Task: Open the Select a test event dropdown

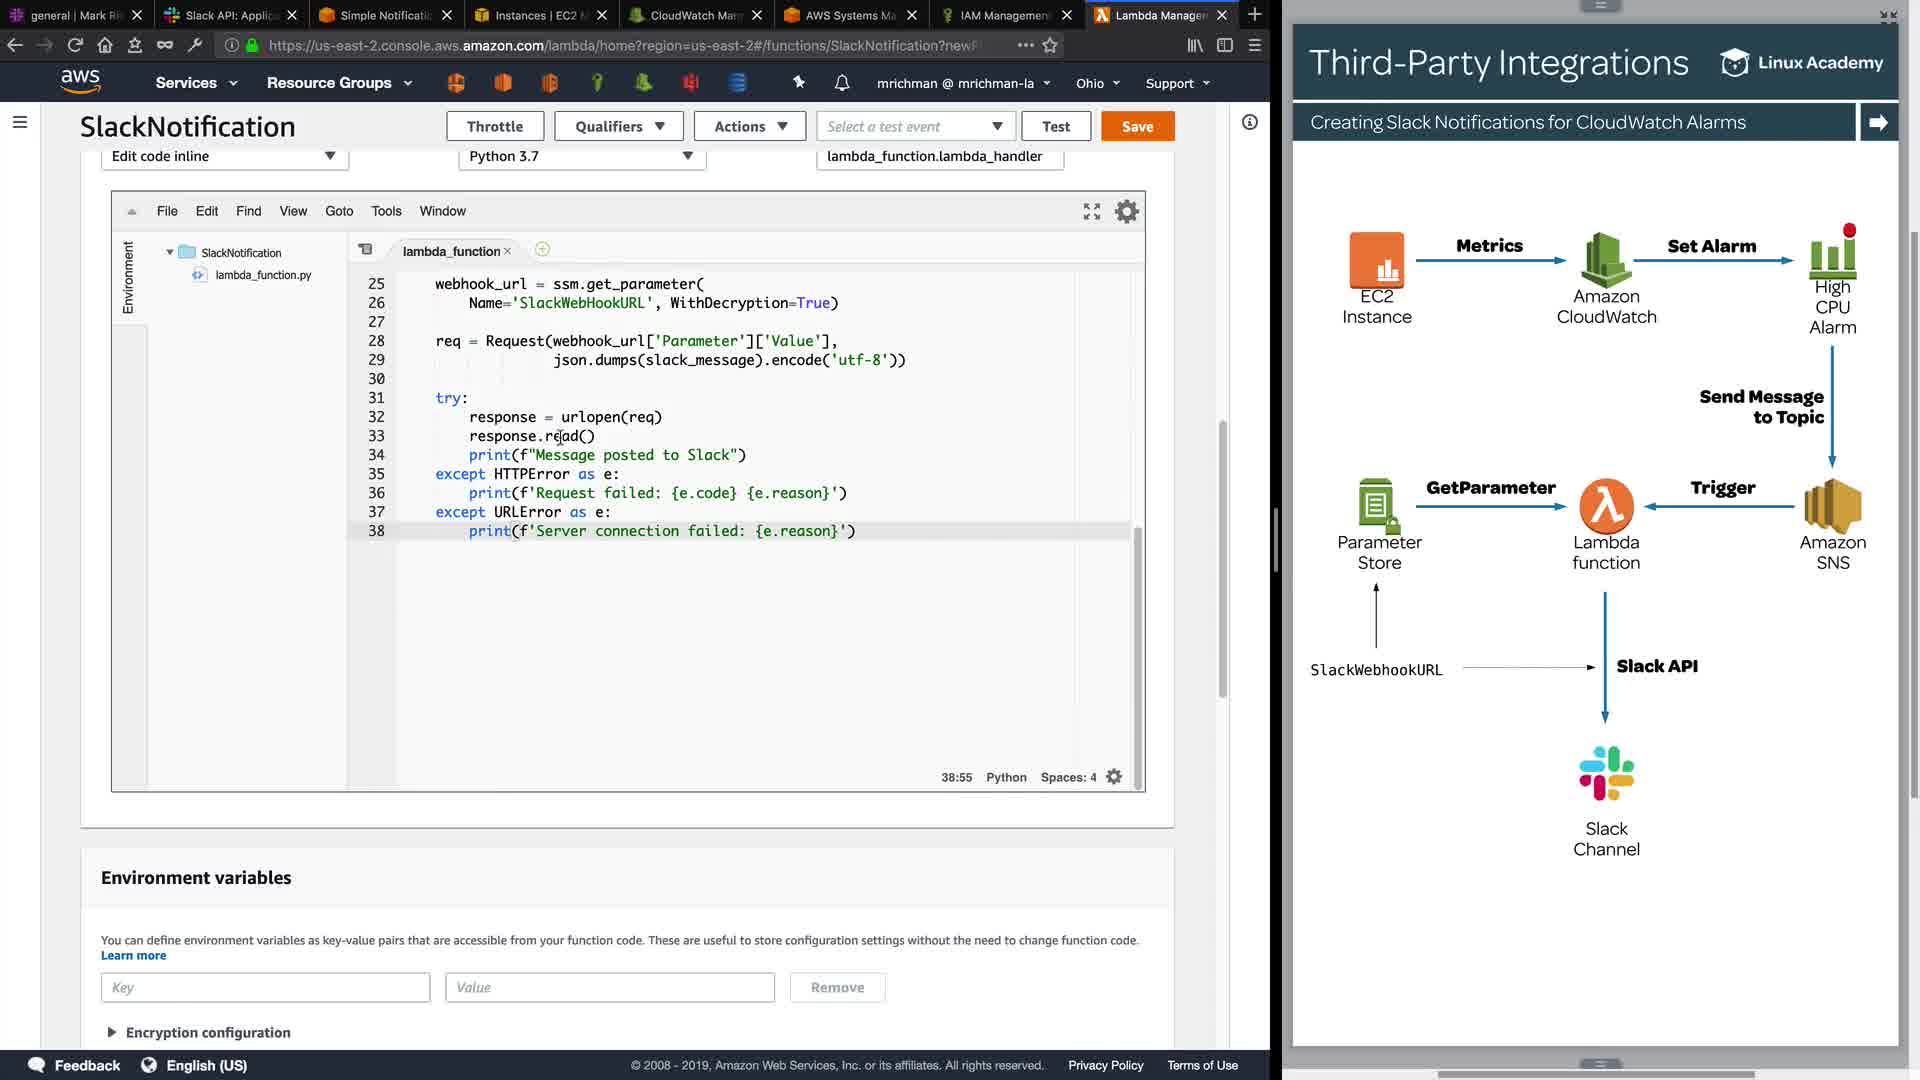Action: point(914,126)
